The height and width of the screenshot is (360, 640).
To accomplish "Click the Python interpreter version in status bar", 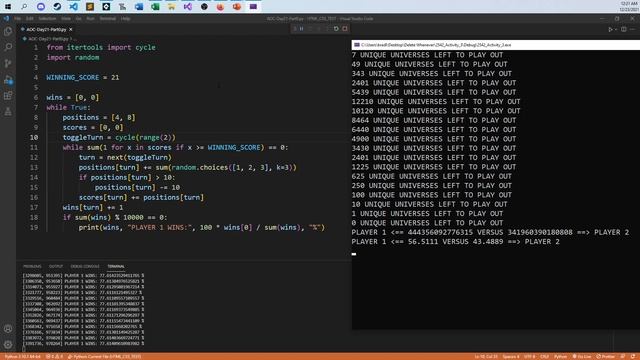I will [x=23, y=357].
